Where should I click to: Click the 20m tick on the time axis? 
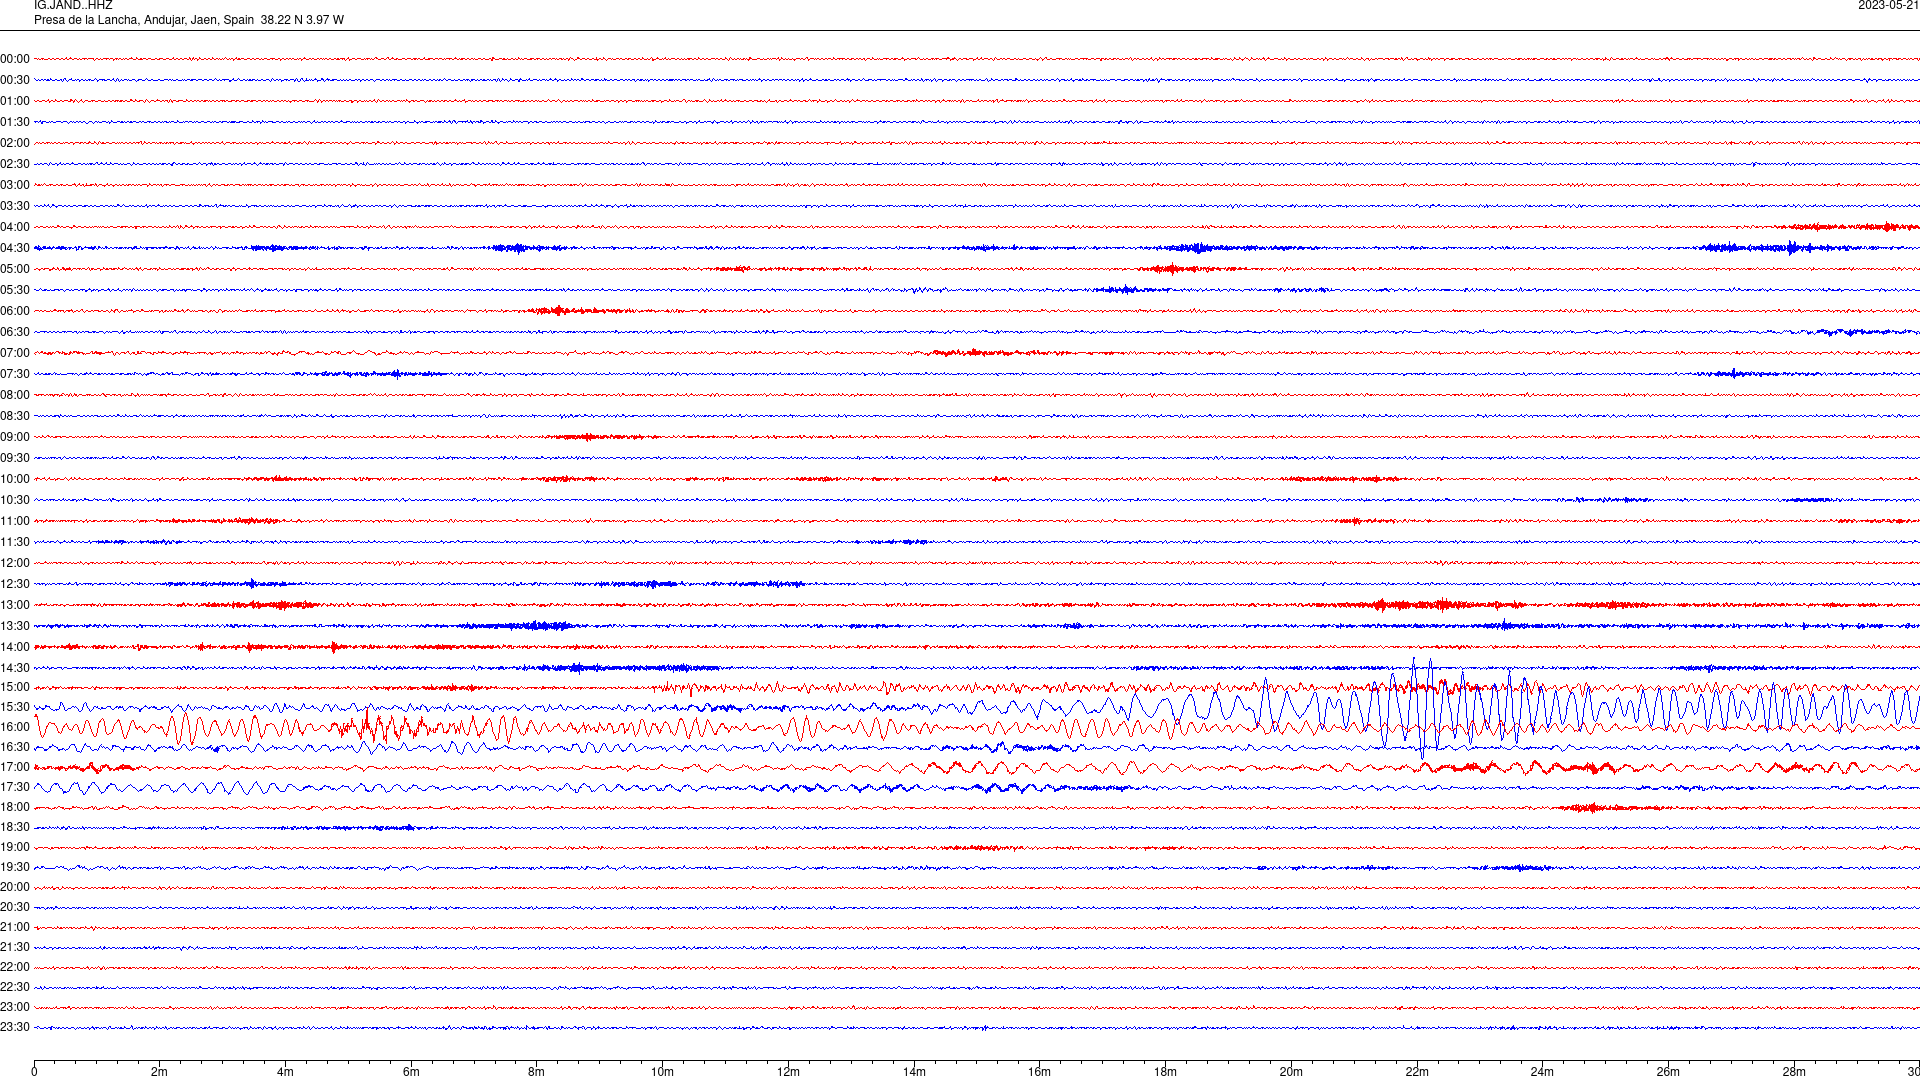point(1291,1072)
